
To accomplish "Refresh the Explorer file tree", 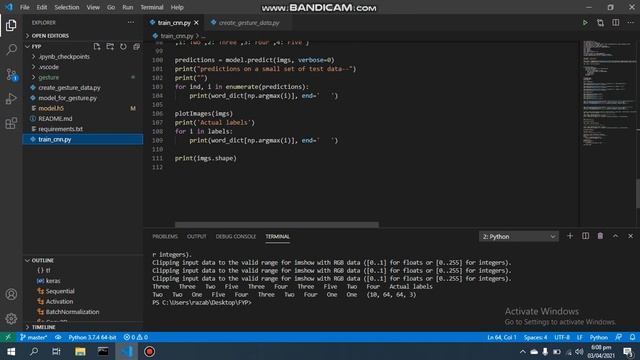I will point(123,47).
